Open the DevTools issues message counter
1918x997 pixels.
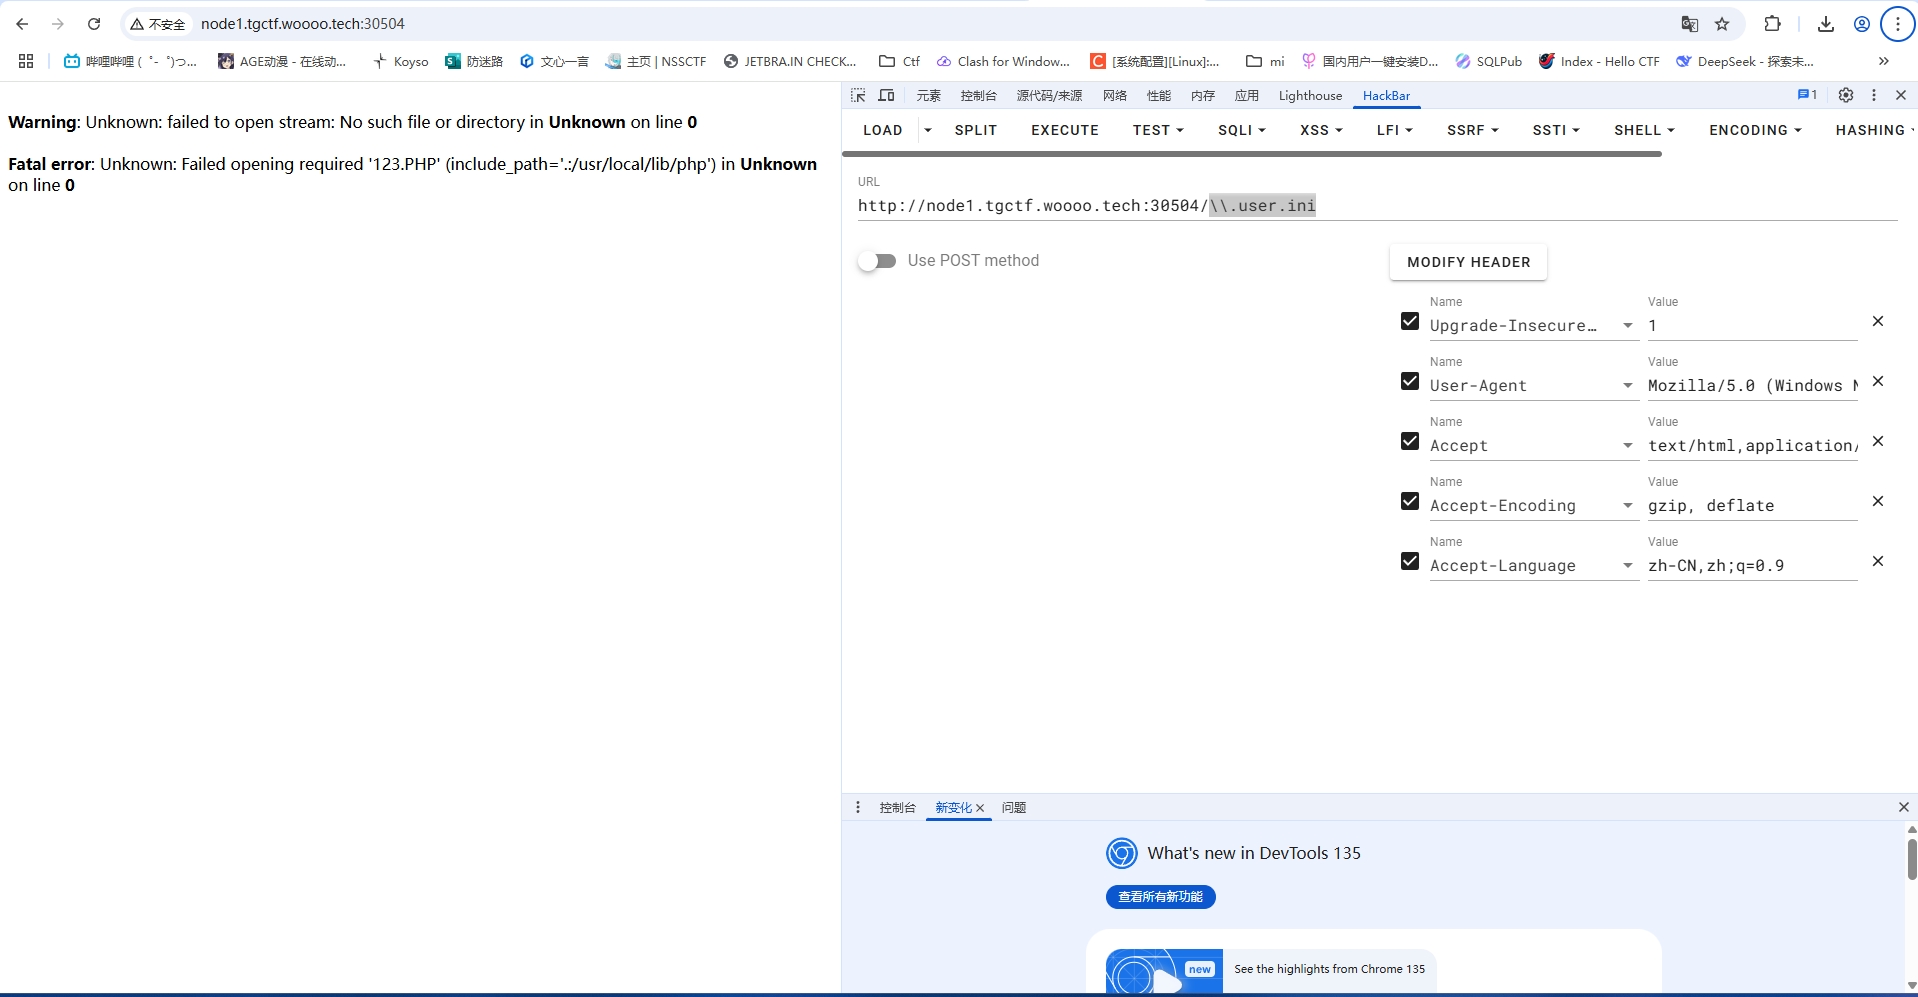tap(1807, 95)
